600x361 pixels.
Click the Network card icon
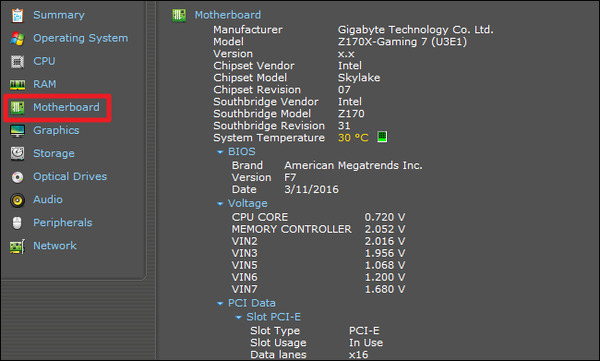click(17, 246)
